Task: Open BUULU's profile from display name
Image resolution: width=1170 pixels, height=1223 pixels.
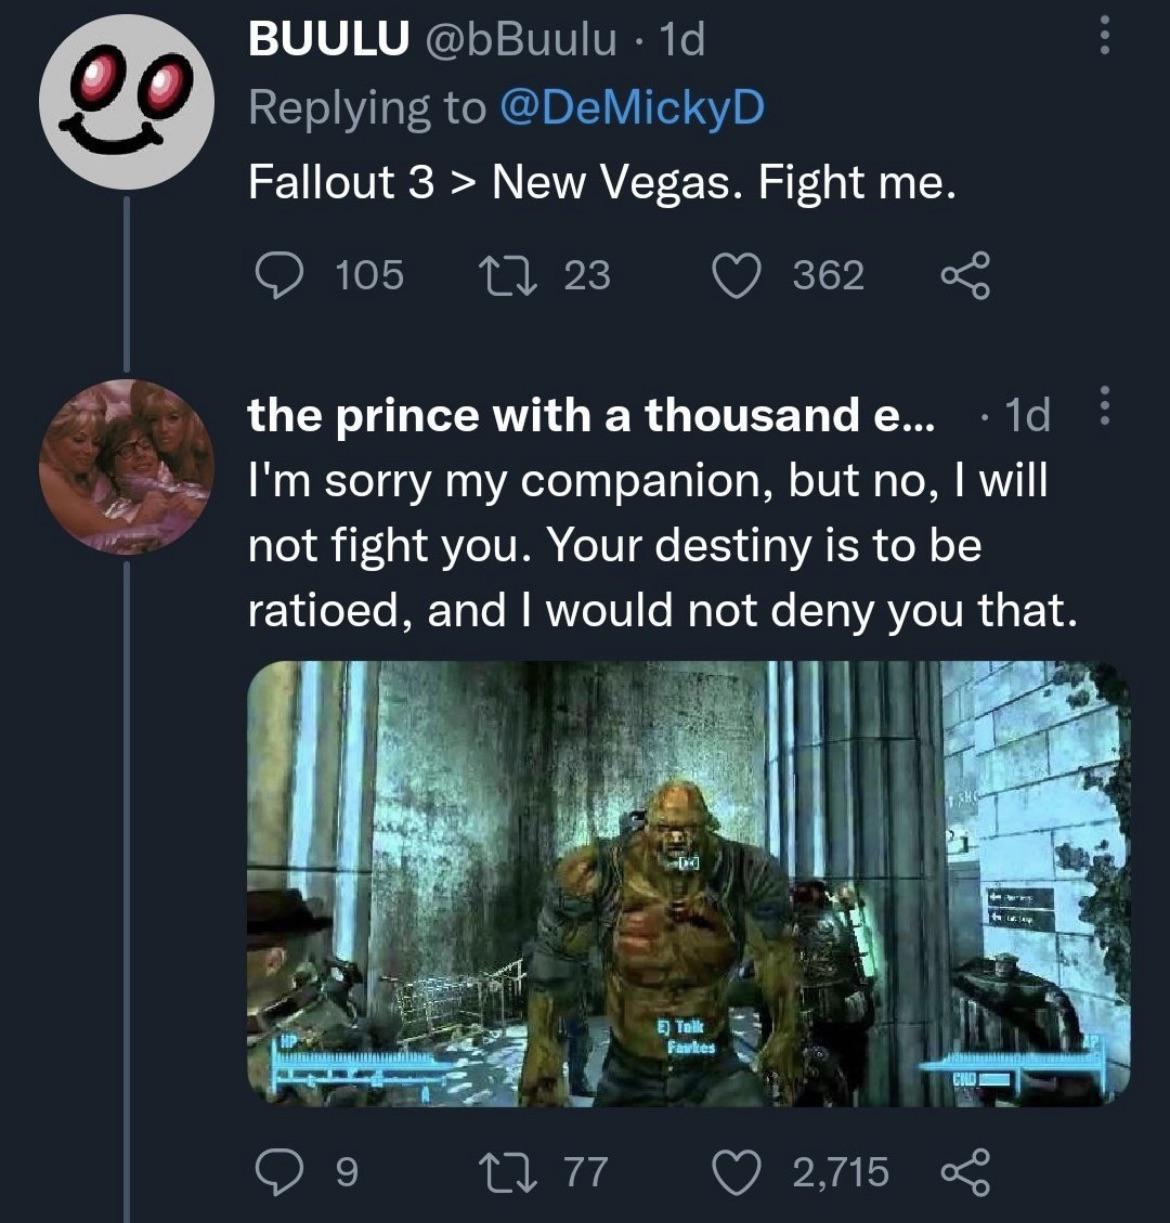Action: click(328, 39)
